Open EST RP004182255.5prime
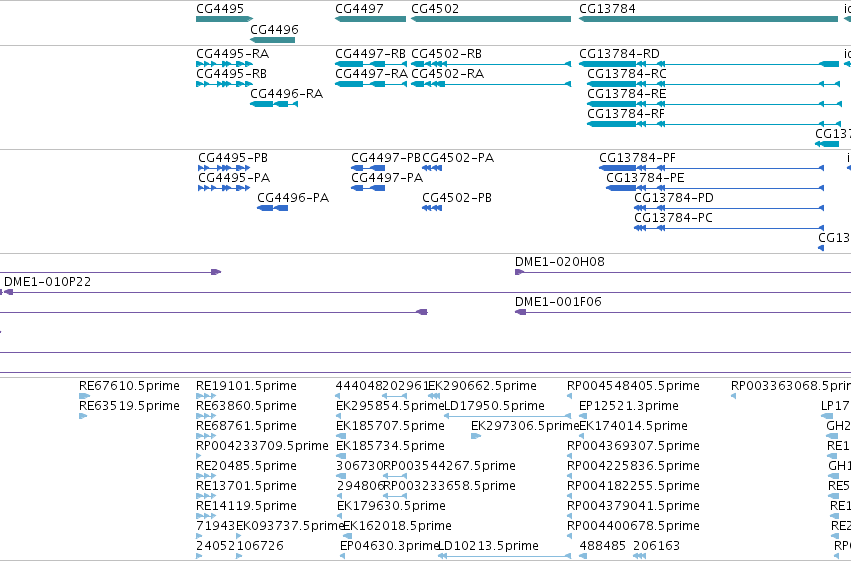 coord(569,496)
